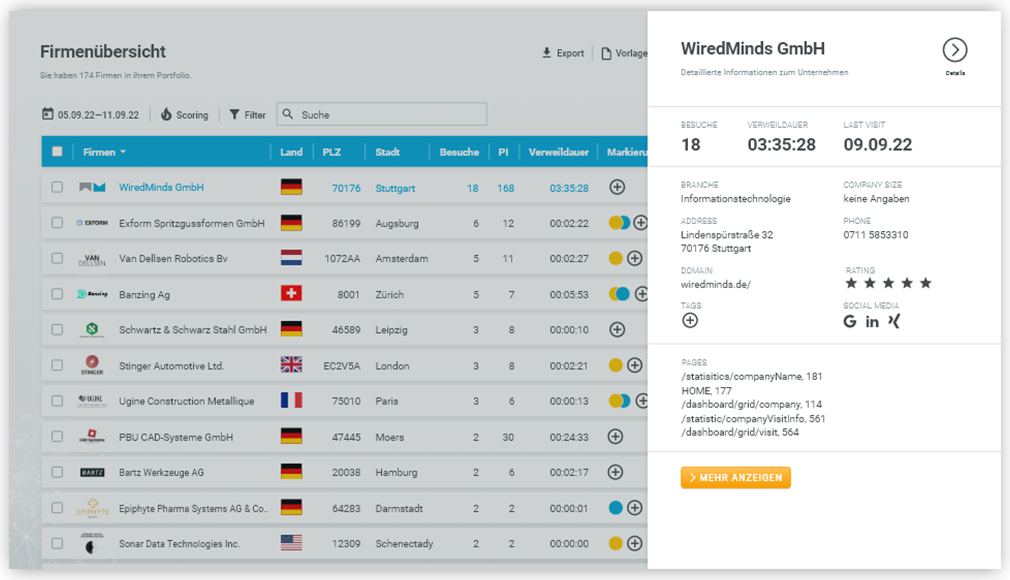This screenshot has width=1010, height=580.
Task: Add marker for Stinger Automotive Ltd. row
Action: click(634, 365)
